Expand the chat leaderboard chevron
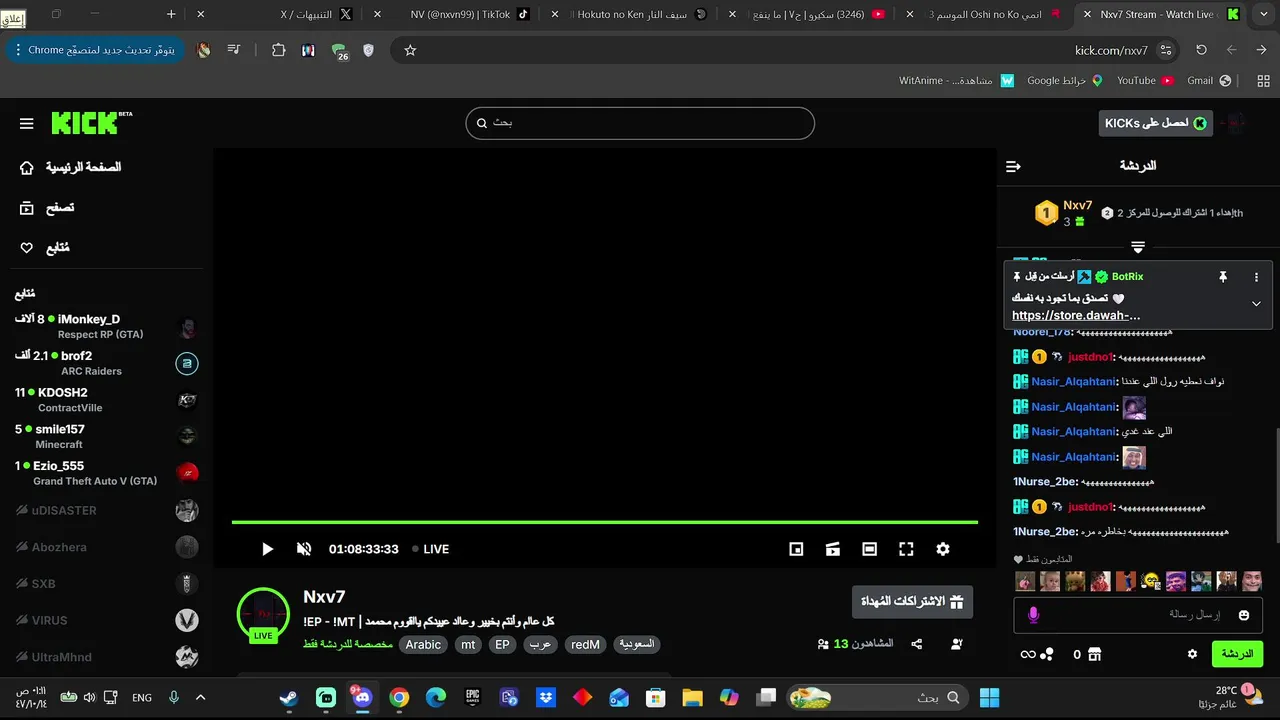 pos(1137,246)
